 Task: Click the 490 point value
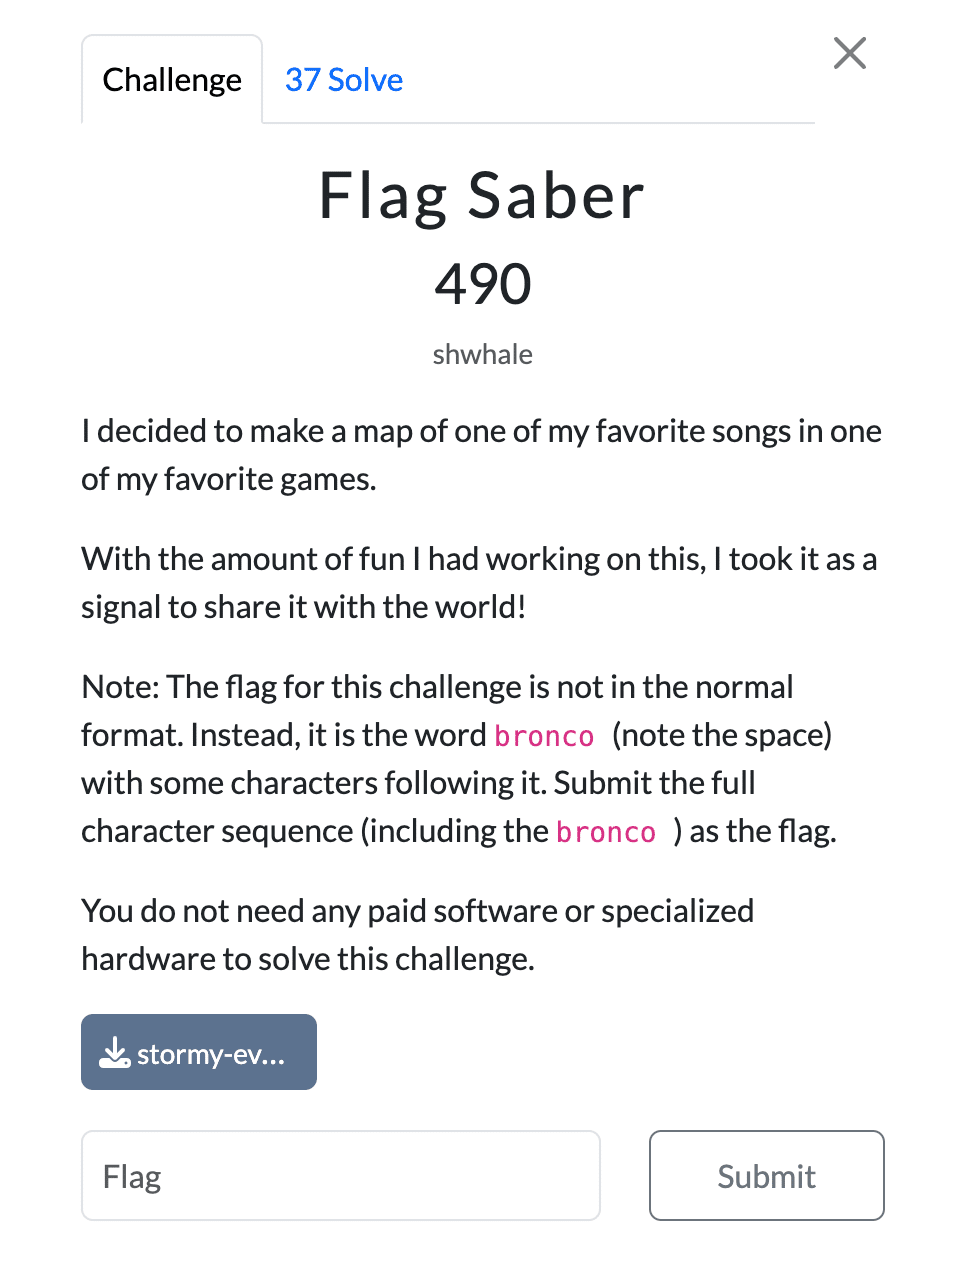tap(483, 284)
